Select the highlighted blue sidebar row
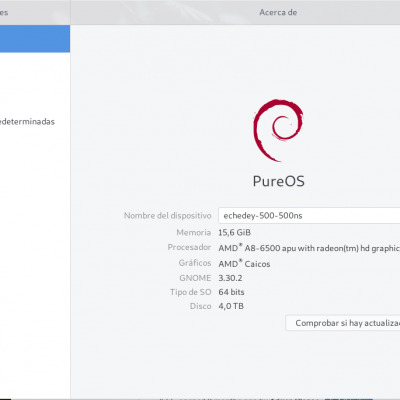Screen dimensions: 400x400 point(35,39)
